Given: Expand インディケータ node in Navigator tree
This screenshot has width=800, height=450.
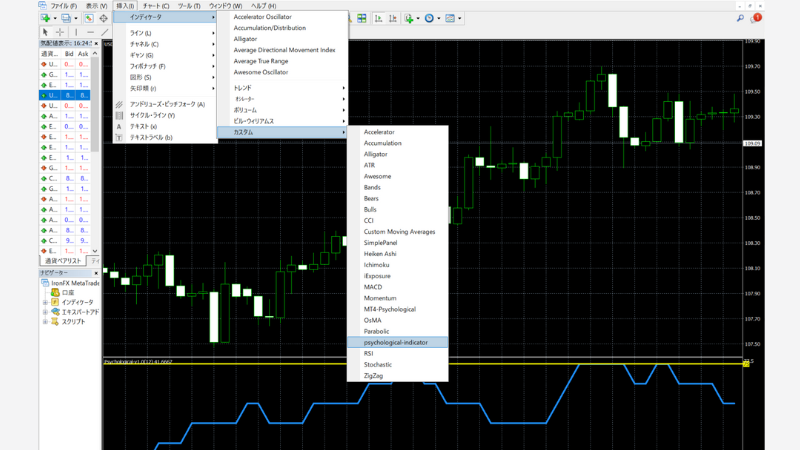Looking at the screenshot, I should (x=45, y=302).
